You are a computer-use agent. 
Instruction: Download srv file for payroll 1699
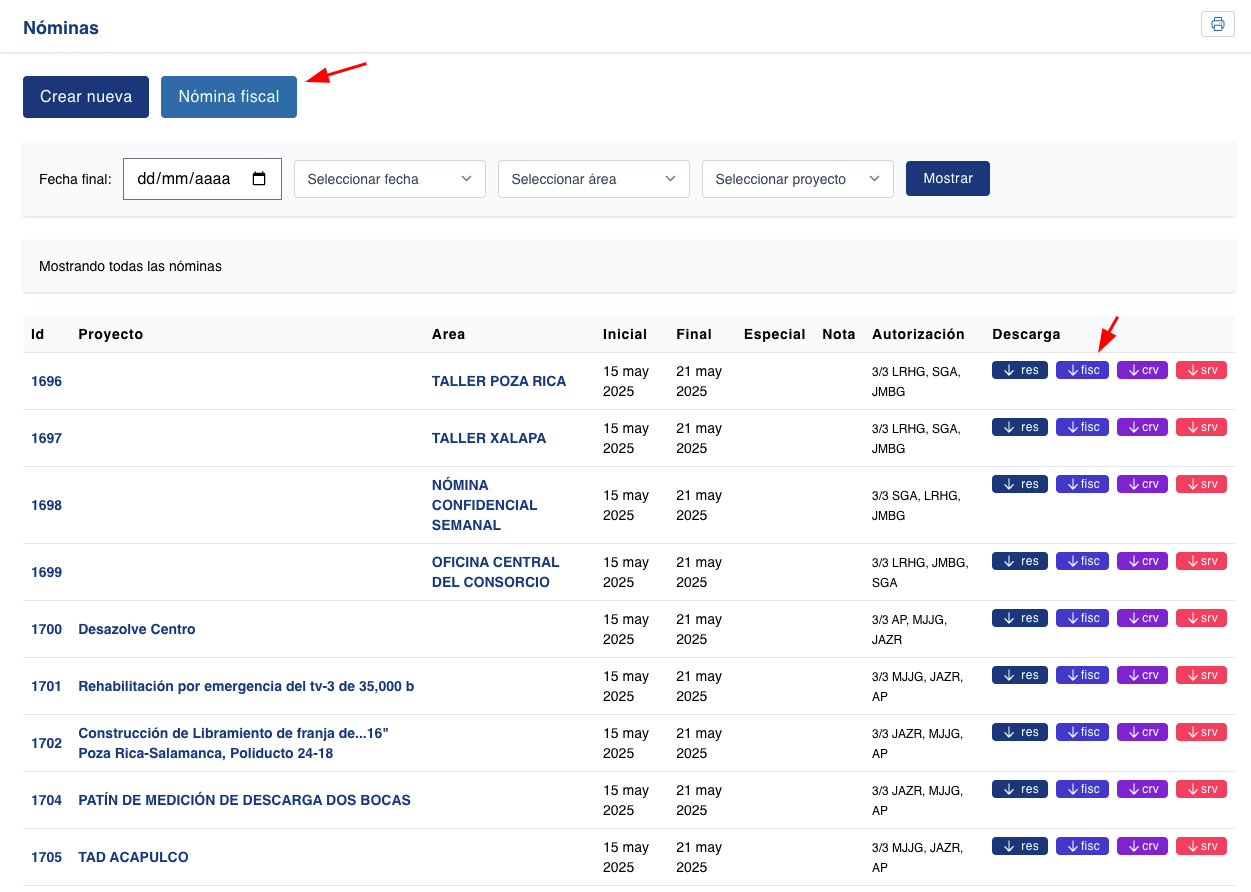pos(1201,561)
